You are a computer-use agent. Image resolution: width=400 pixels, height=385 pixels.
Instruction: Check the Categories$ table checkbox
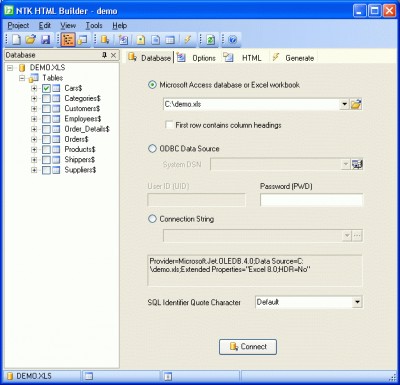(x=46, y=99)
